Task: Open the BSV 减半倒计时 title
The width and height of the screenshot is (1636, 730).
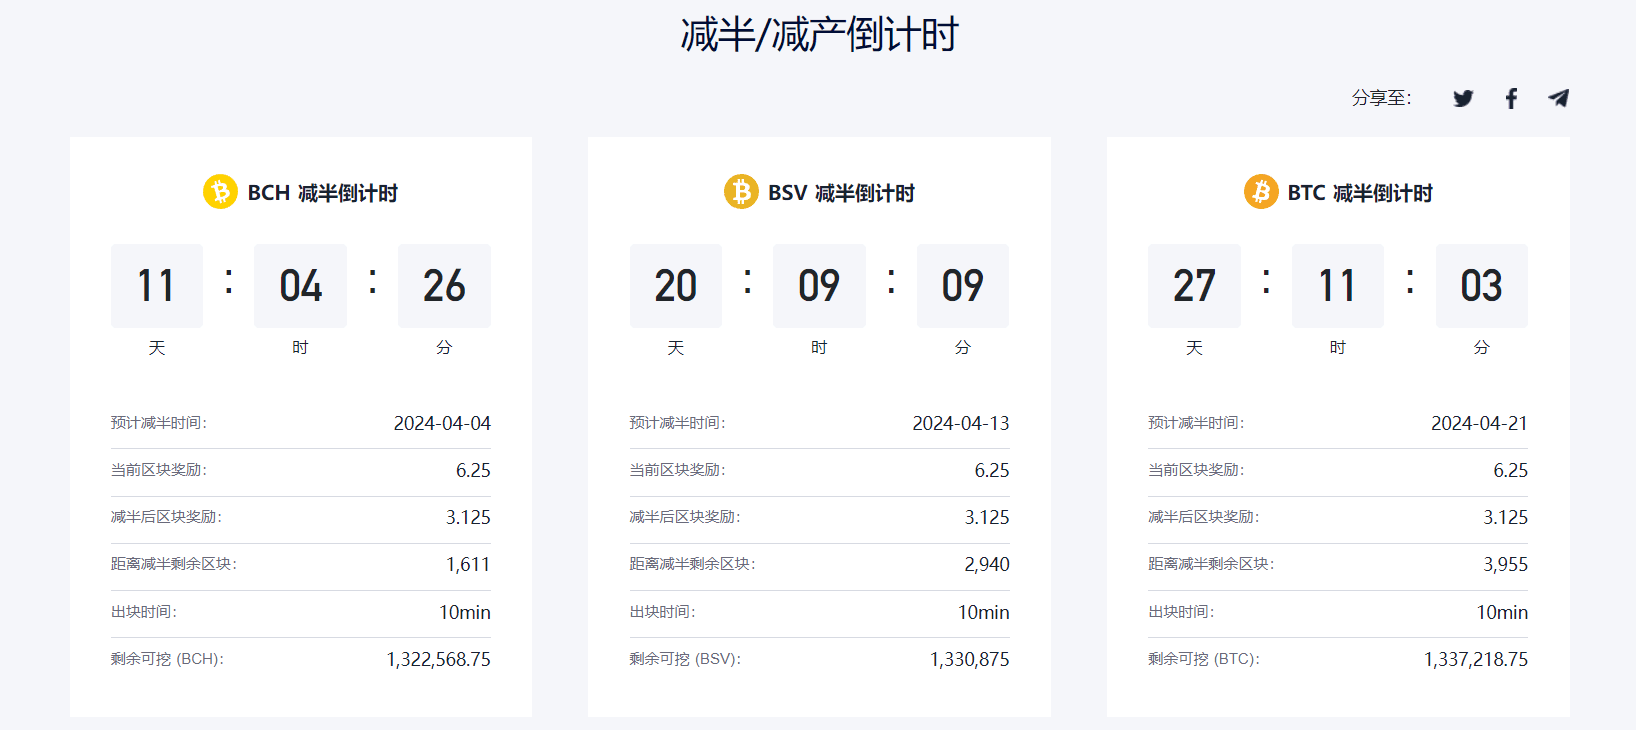Action: (x=841, y=193)
